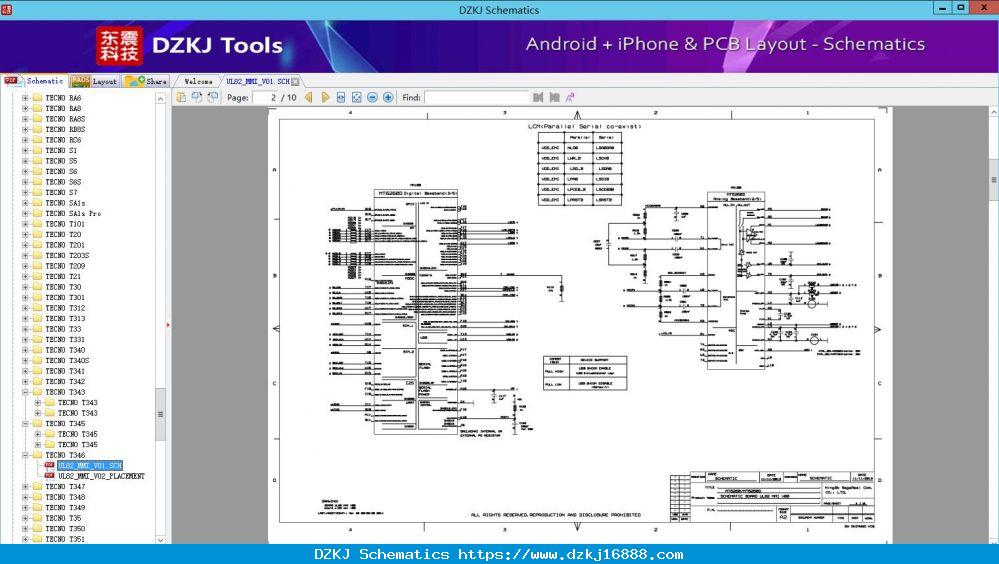The height and width of the screenshot is (564, 999).
Task: Expand the TECNO S7 folder
Action: [x=25, y=192]
